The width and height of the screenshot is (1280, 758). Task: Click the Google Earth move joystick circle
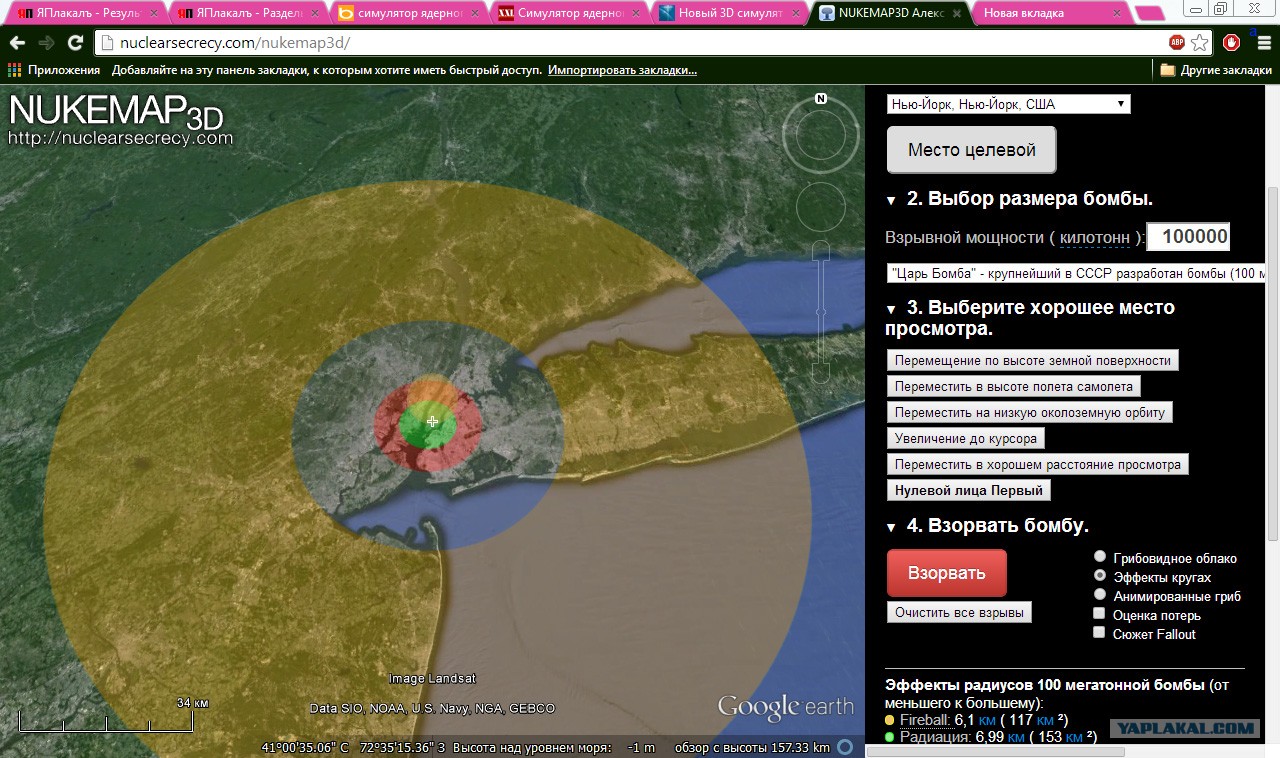click(821, 206)
